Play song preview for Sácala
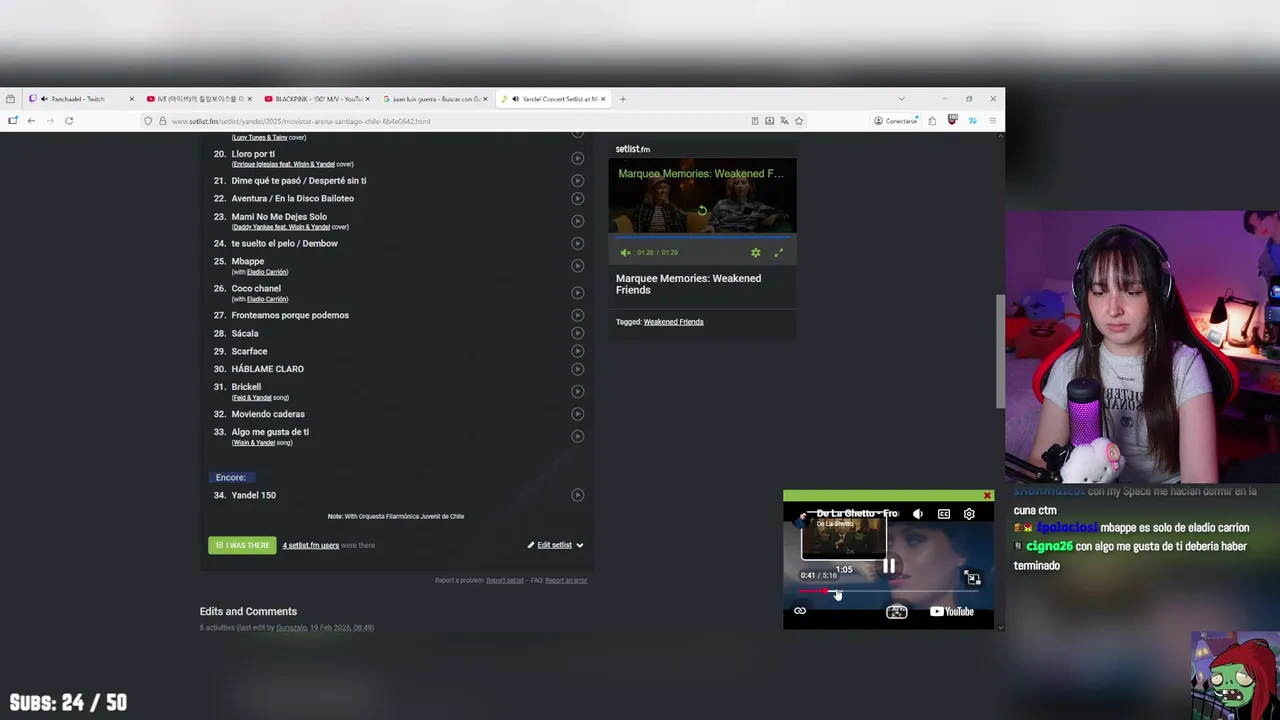 point(577,333)
